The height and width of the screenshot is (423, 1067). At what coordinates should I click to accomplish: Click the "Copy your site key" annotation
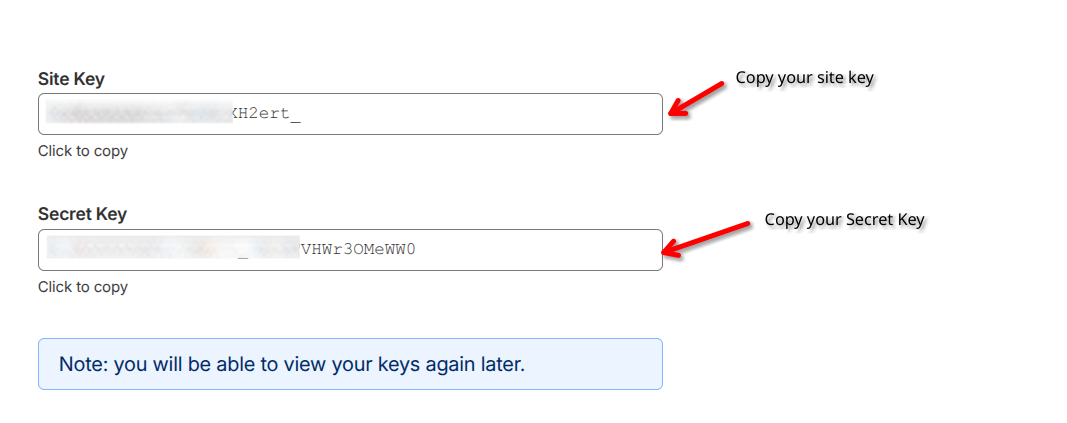tap(805, 77)
